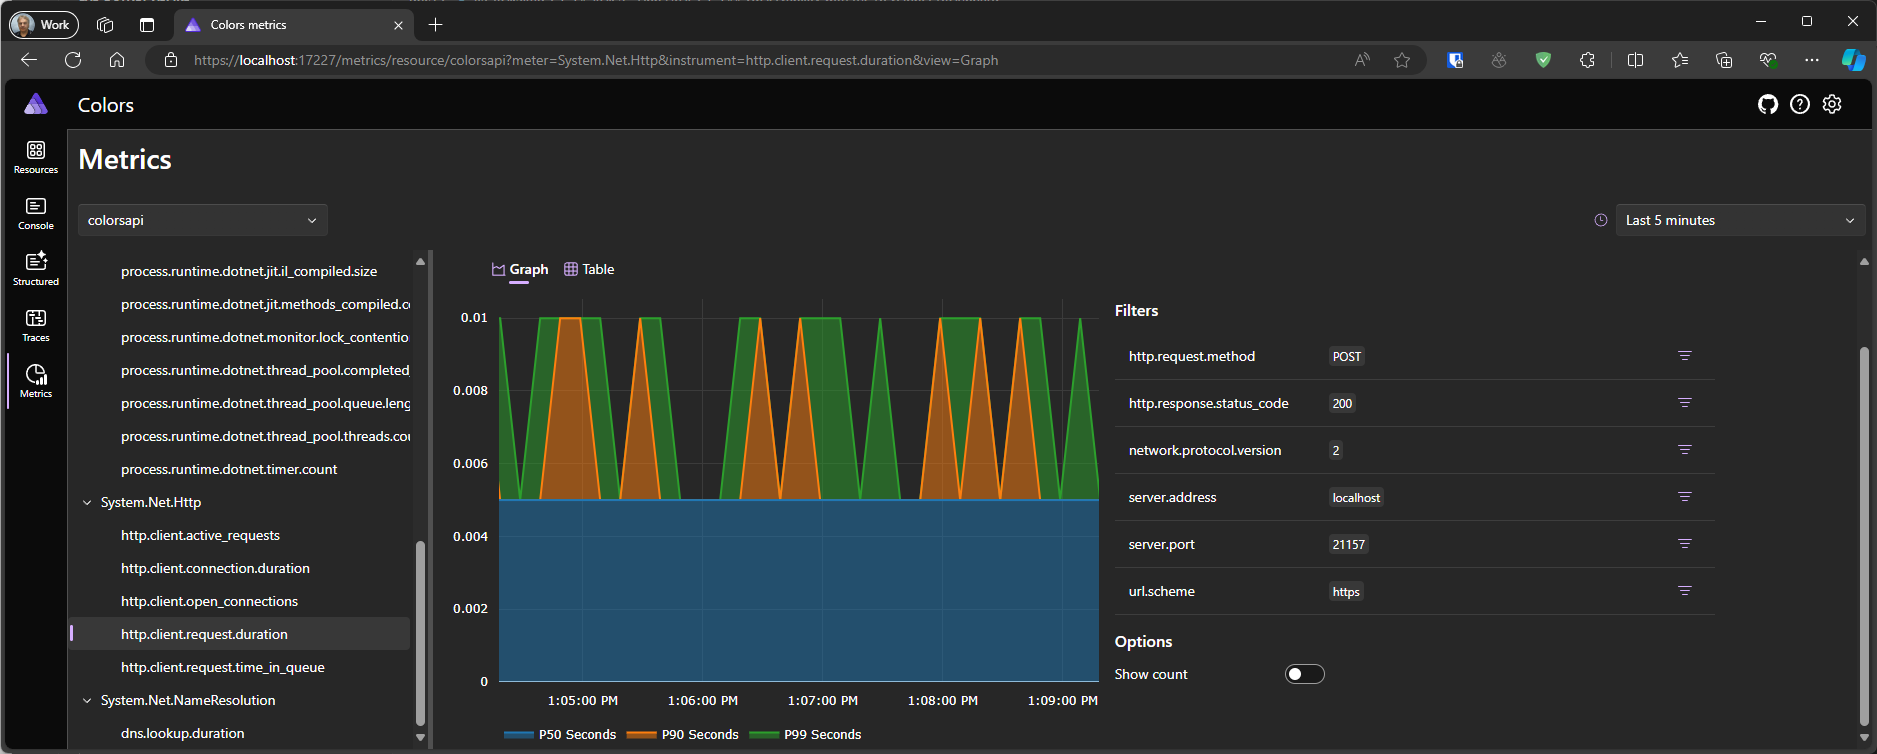Open the GitHub repository icon
1877x754 pixels.
point(1767,104)
